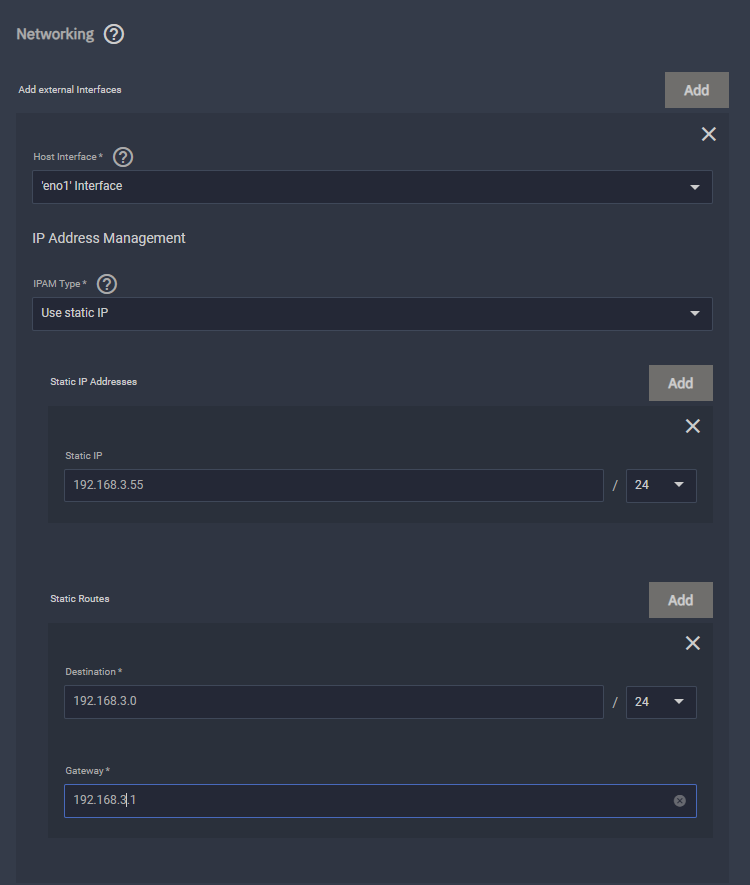
Task: Show help for IPAM Type field
Action: (x=107, y=284)
